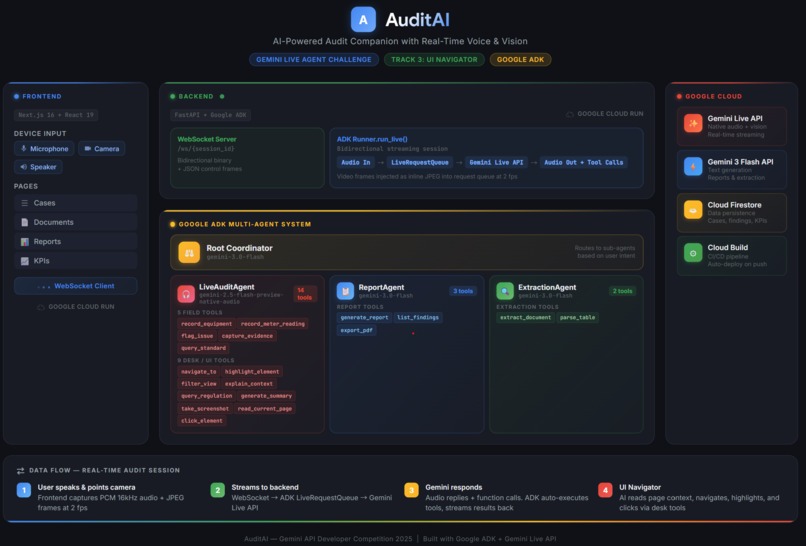This screenshot has height=546, width=806.
Task: Click the Cloud Build green gear icon
Action: pyautogui.click(x=693, y=253)
